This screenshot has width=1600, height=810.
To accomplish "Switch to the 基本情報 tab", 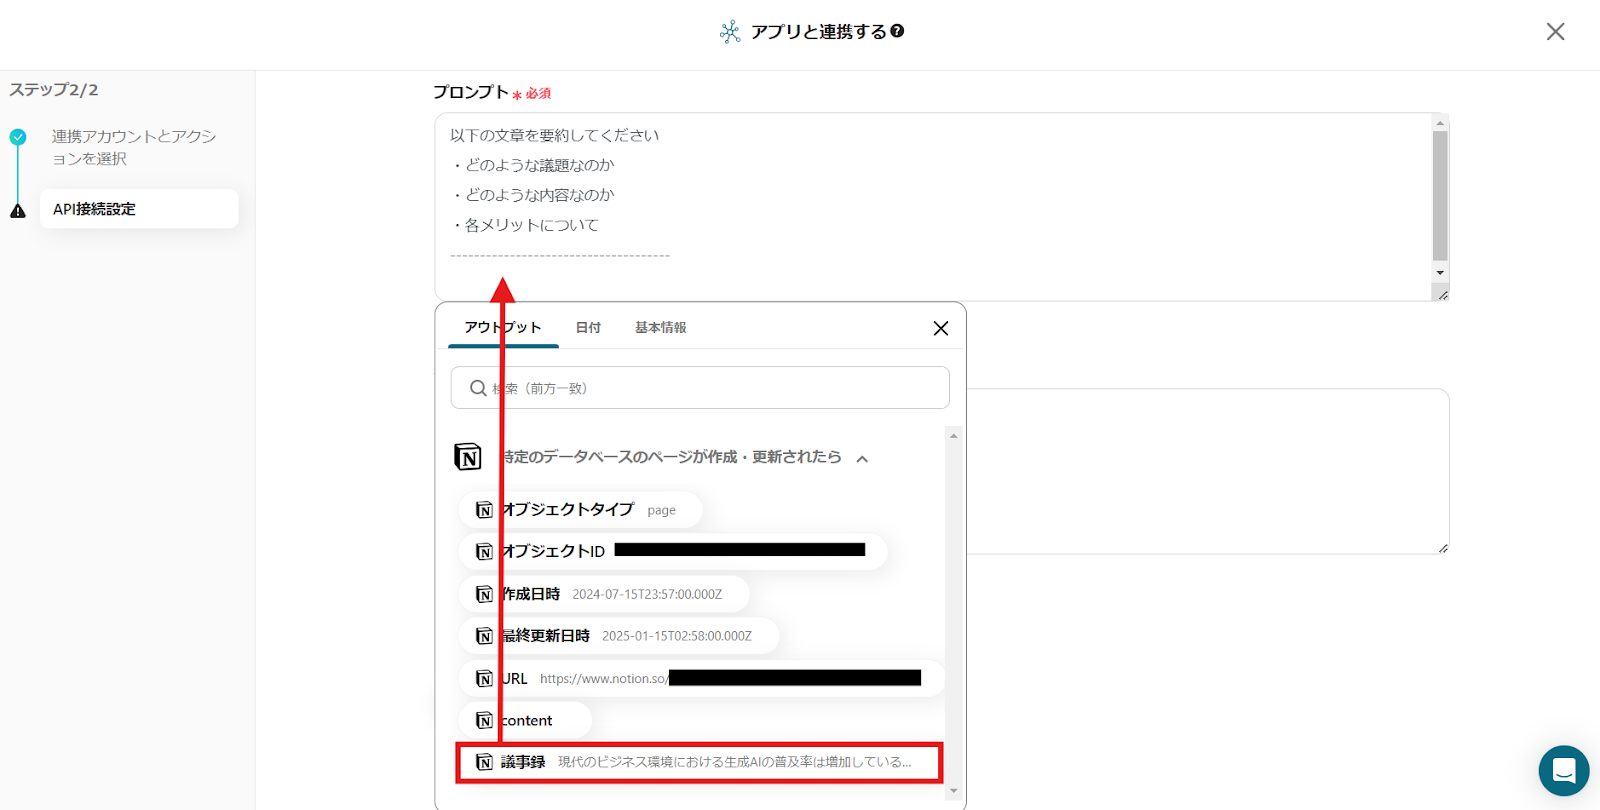I will point(660,328).
